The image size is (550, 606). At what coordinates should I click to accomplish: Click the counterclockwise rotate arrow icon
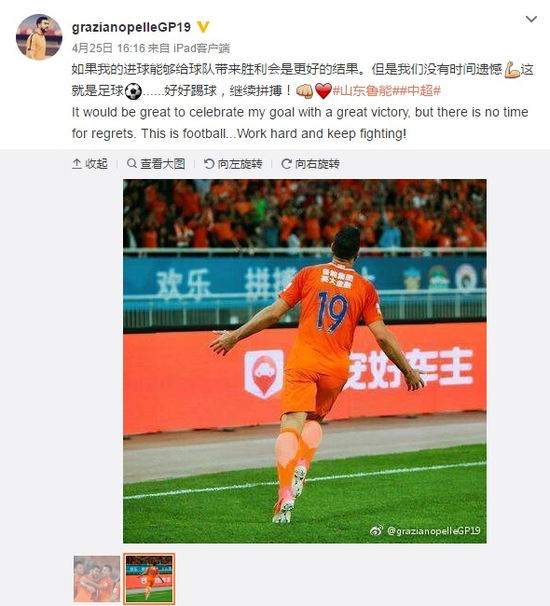tap(209, 164)
